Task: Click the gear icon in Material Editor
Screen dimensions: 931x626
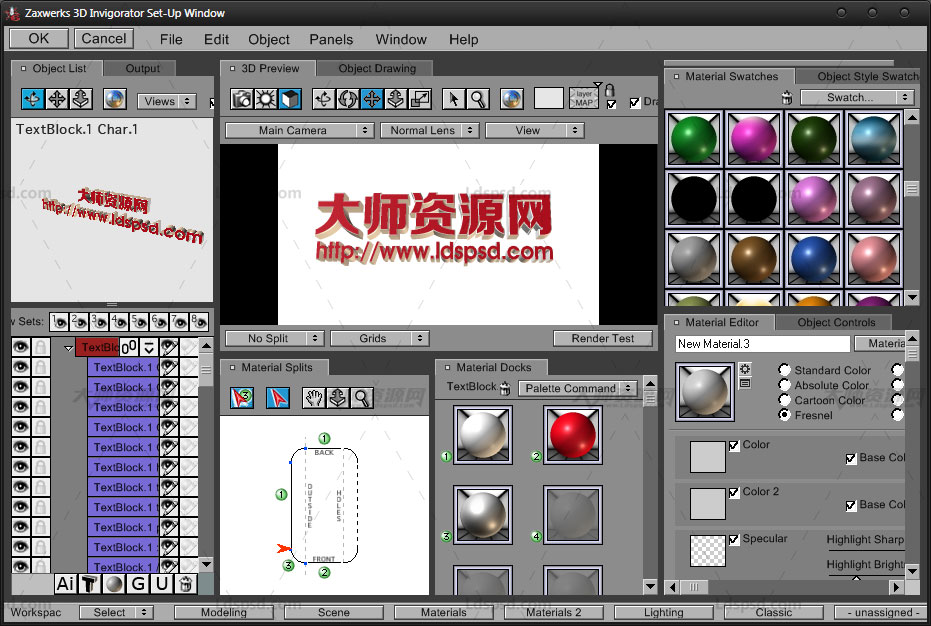Action: (745, 369)
